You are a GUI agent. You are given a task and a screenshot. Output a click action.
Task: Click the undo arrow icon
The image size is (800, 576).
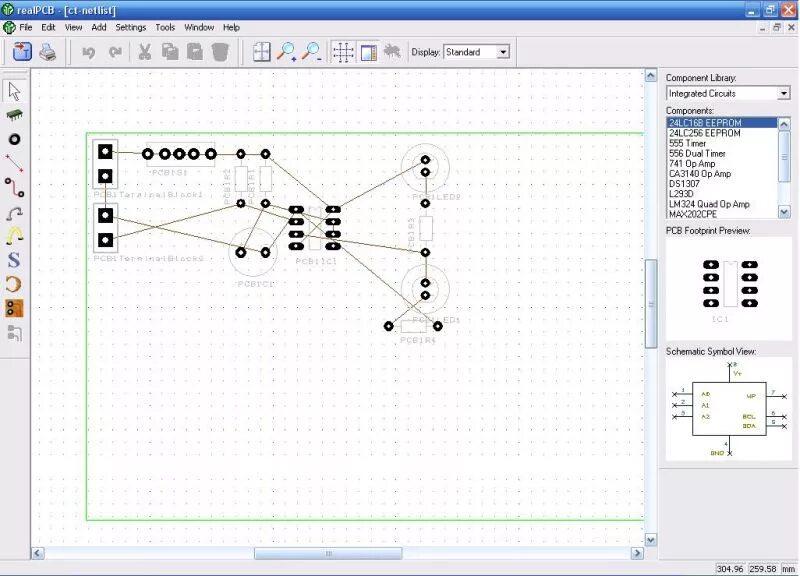(x=89, y=52)
